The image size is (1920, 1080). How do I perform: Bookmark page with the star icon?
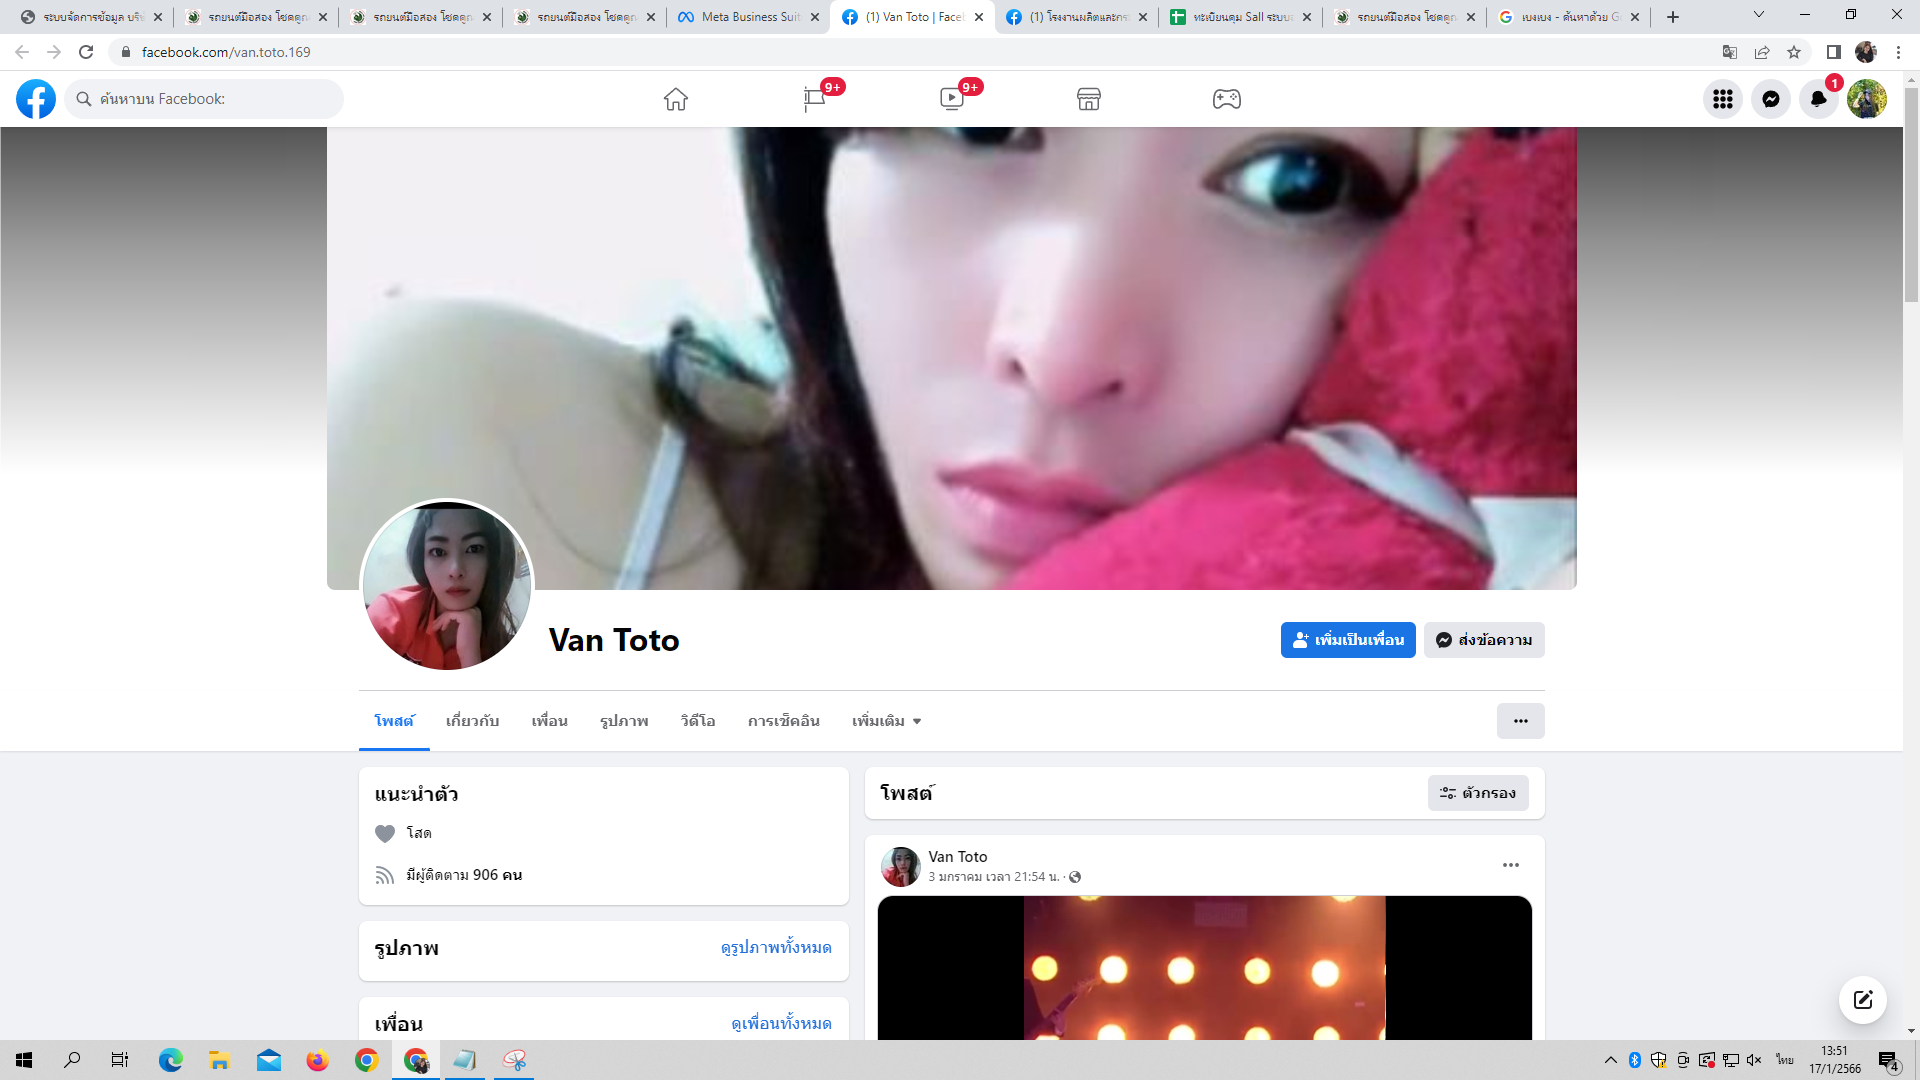[1794, 52]
